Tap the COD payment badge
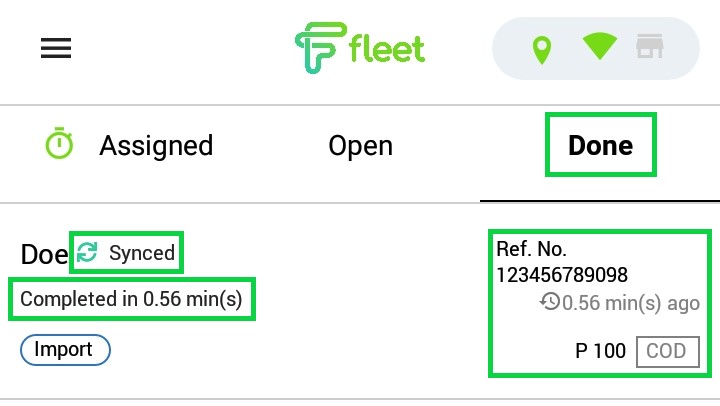720x406 pixels. click(668, 351)
